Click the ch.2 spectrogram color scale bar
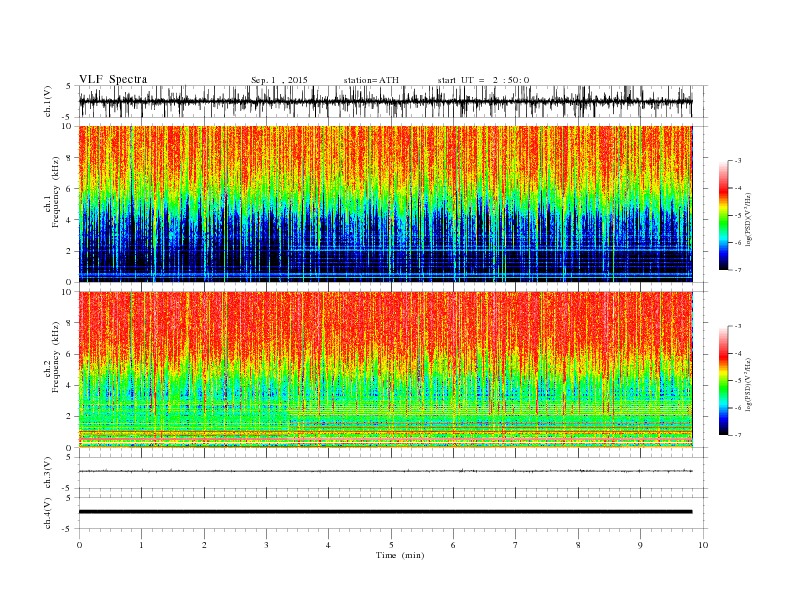Viewport: 792px width, 612px height. [x=723, y=381]
